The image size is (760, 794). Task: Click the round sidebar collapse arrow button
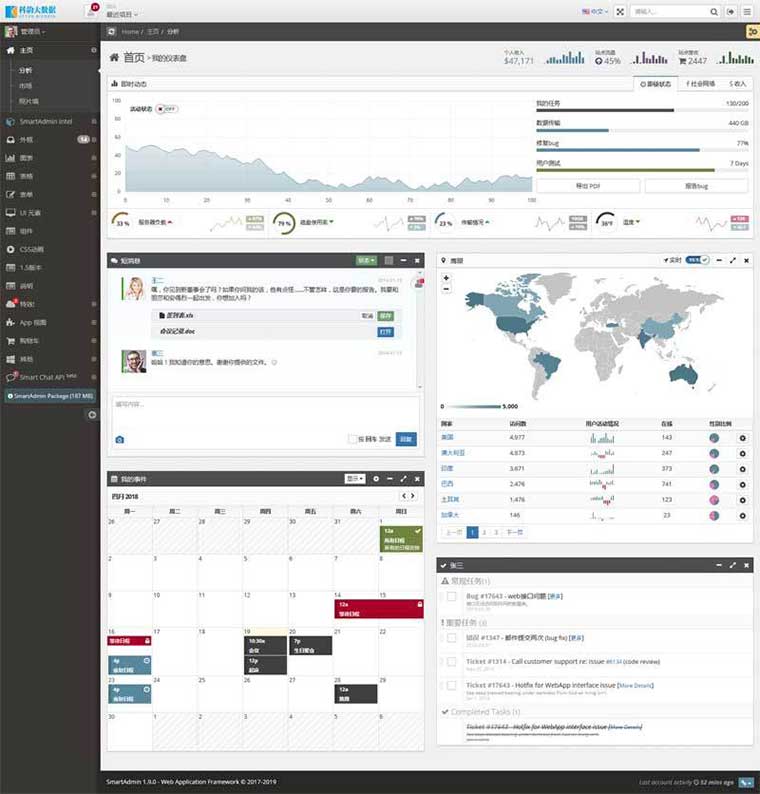click(x=92, y=415)
